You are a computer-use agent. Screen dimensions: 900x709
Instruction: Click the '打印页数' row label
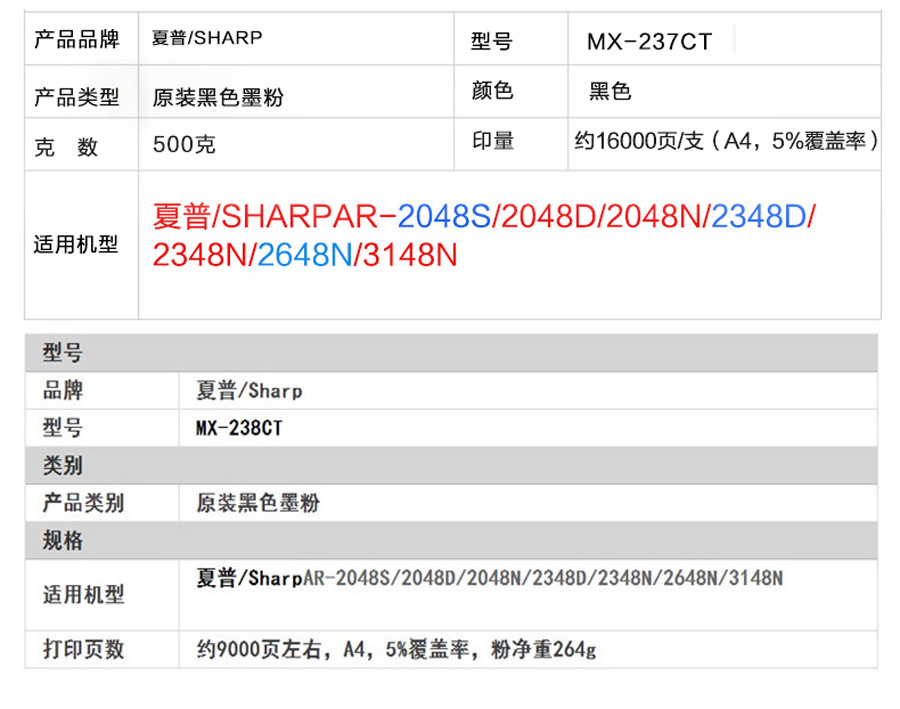click(83, 649)
